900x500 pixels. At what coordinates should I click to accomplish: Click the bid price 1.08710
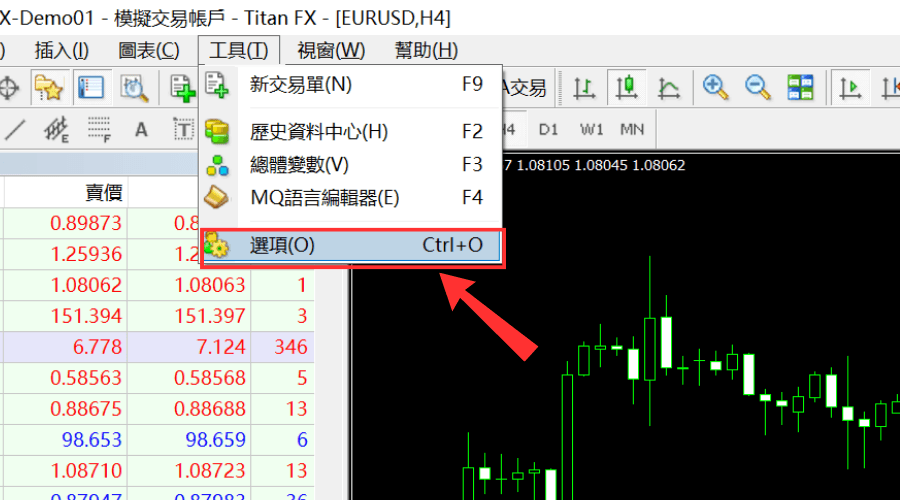86,471
